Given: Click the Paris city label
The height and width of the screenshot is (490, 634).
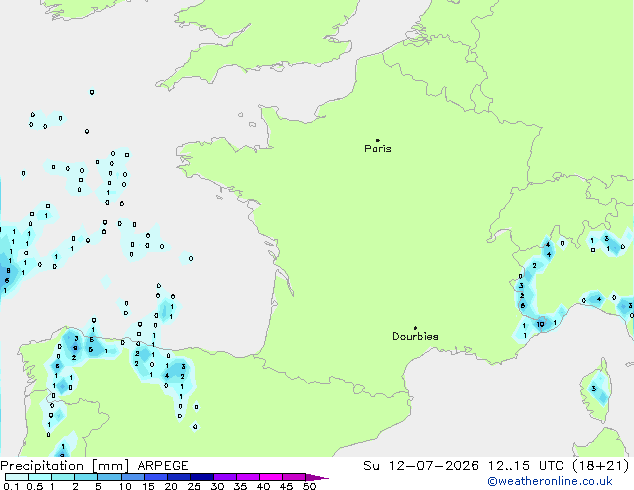Looking at the screenshot, I should pos(378,149).
